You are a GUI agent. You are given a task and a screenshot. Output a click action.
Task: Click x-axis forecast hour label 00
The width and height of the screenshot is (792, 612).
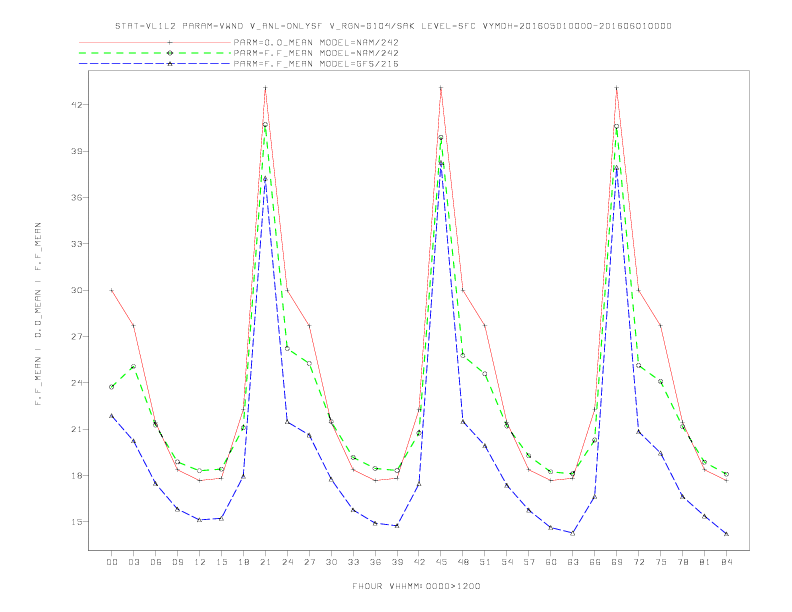click(112, 562)
